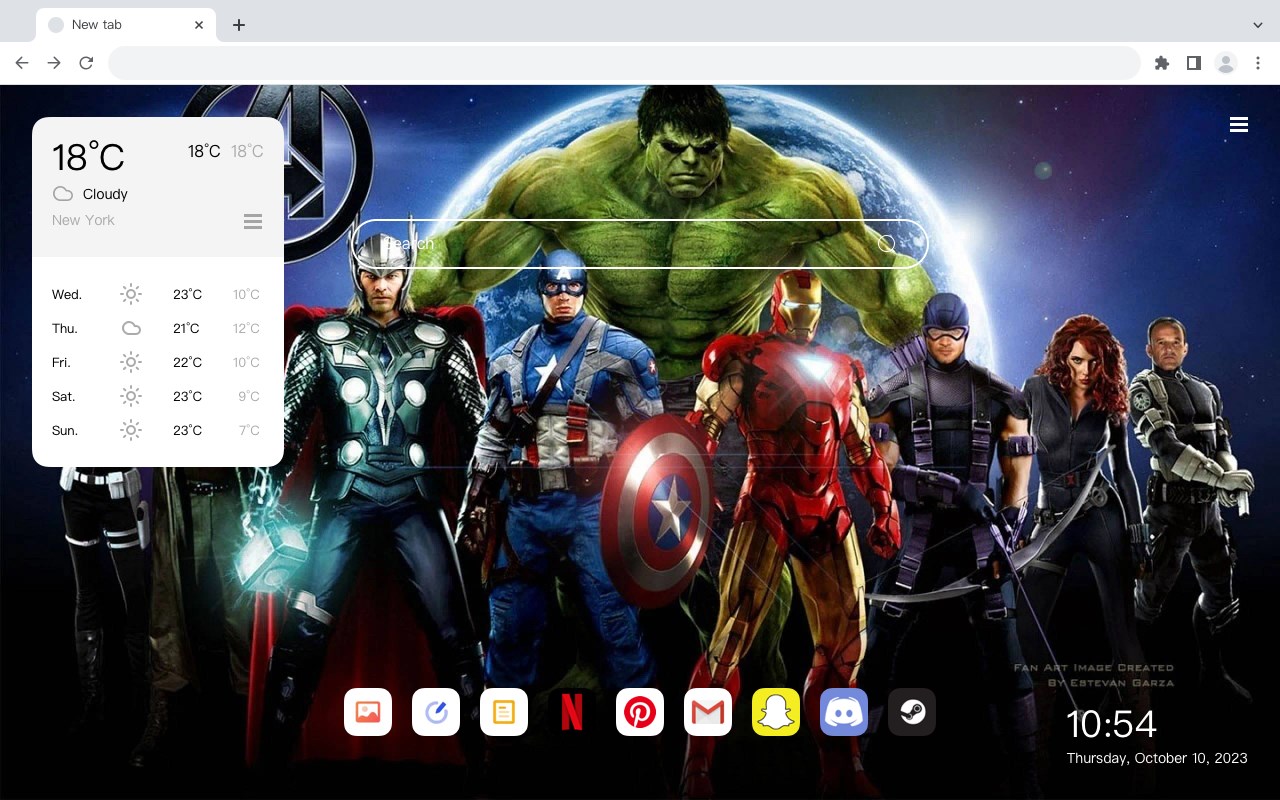This screenshot has width=1280, height=800.
Task: Open the Snapchat shortcut icon
Action: 776,712
